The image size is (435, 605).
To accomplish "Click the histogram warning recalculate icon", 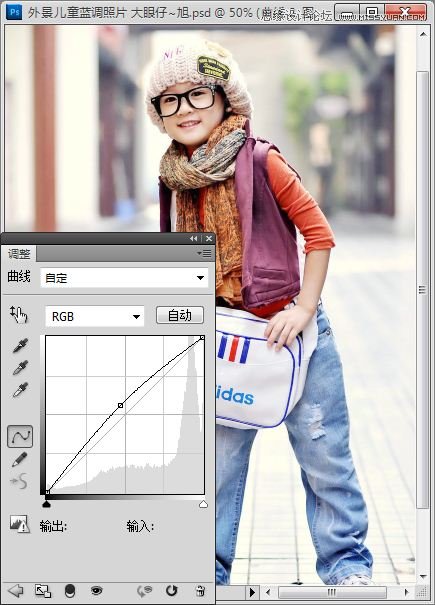I will click(19, 524).
